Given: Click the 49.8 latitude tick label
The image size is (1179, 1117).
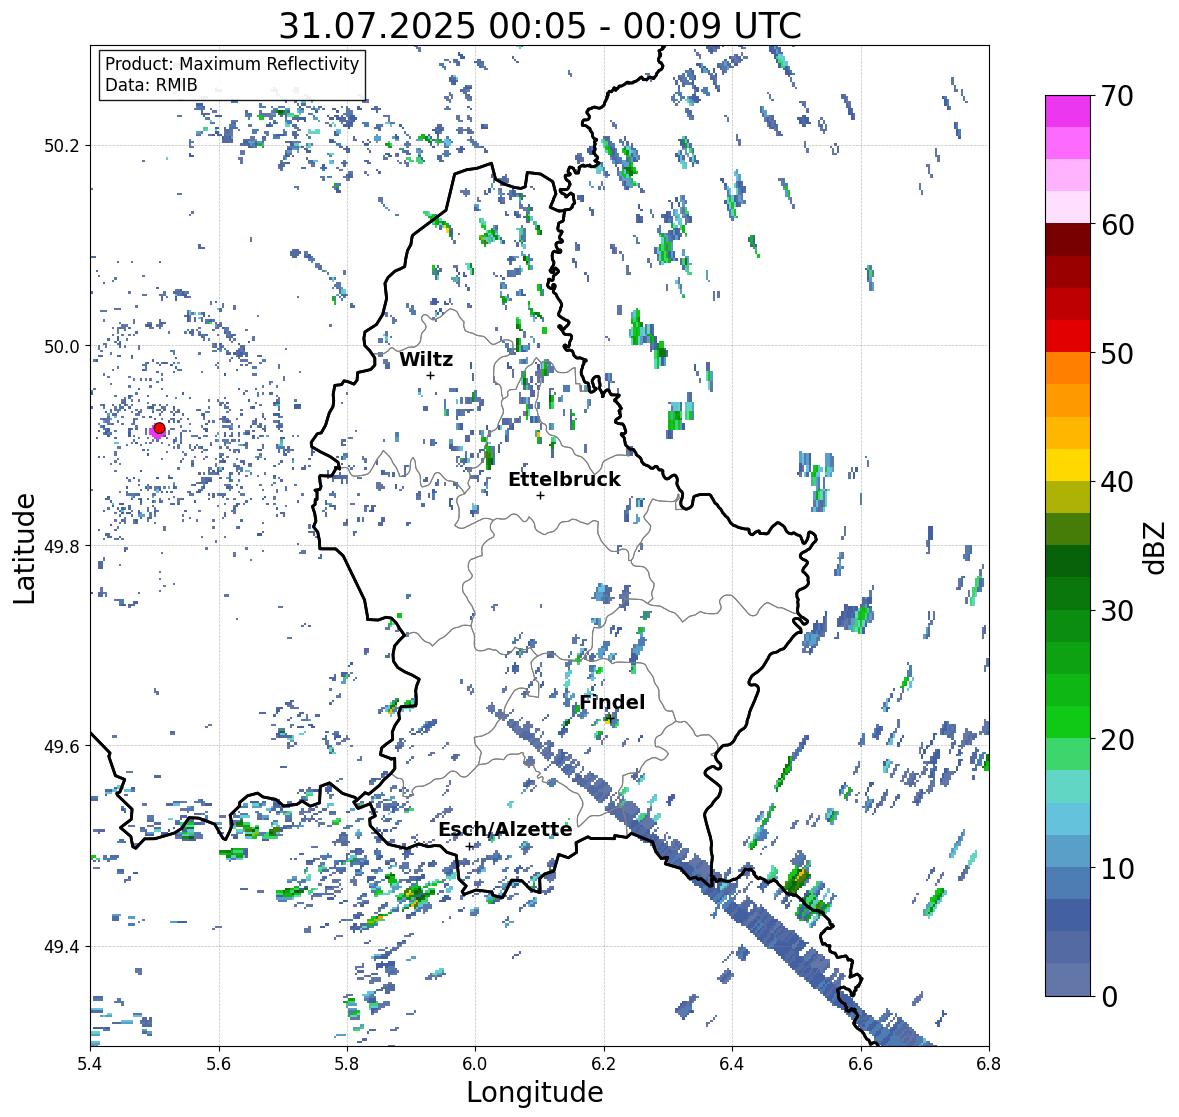Looking at the screenshot, I should pyautogui.click(x=62, y=546).
